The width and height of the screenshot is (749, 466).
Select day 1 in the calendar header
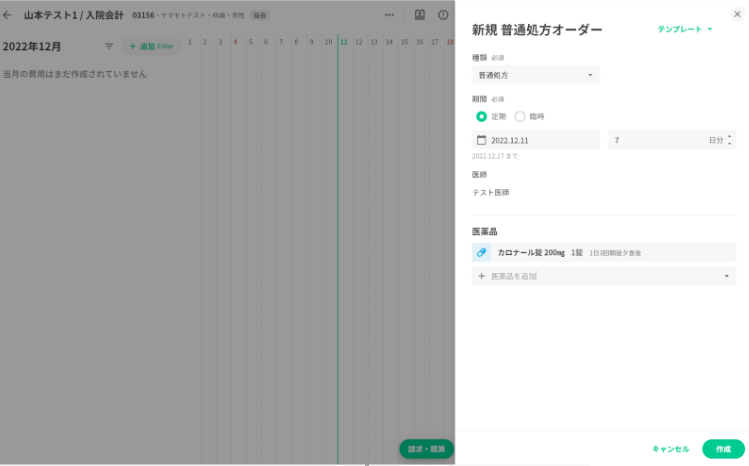point(190,42)
